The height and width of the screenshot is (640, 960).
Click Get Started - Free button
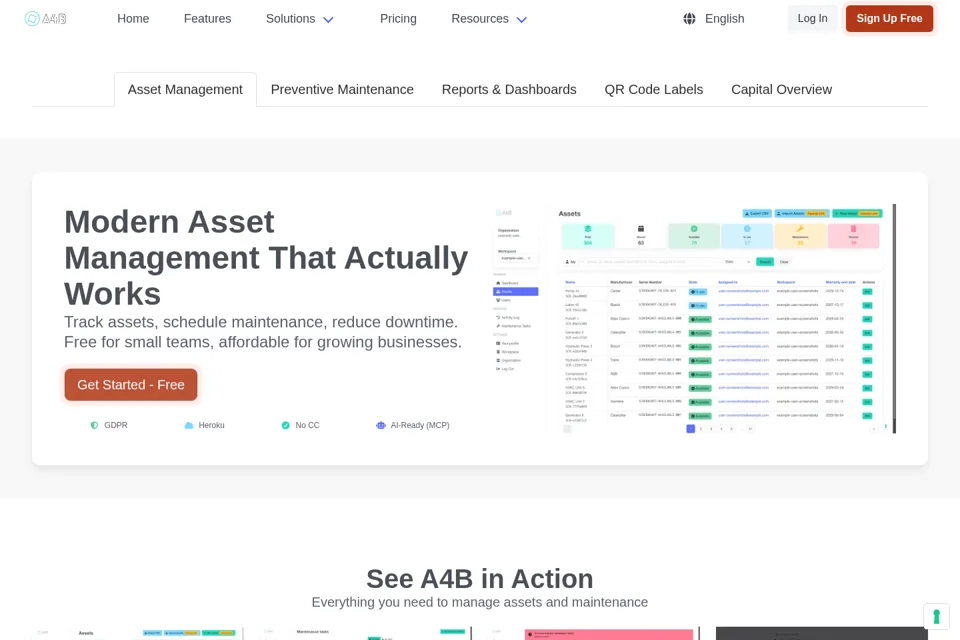(x=130, y=385)
